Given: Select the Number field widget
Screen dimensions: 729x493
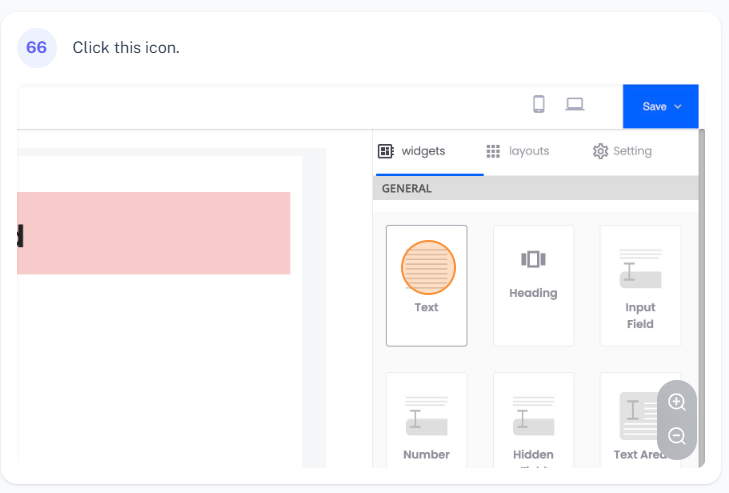Looking at the screenshot, I should click(x=426, y=416).
